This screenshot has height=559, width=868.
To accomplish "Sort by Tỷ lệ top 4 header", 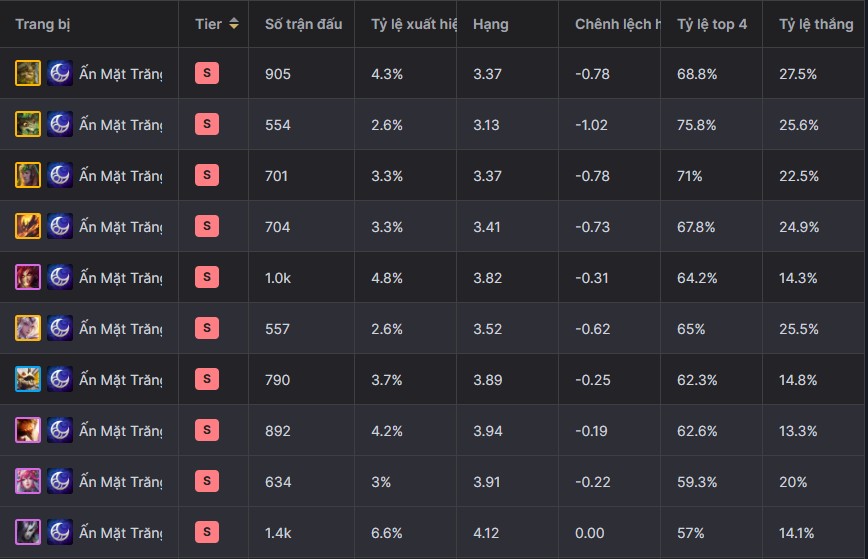I will [712, 24].
